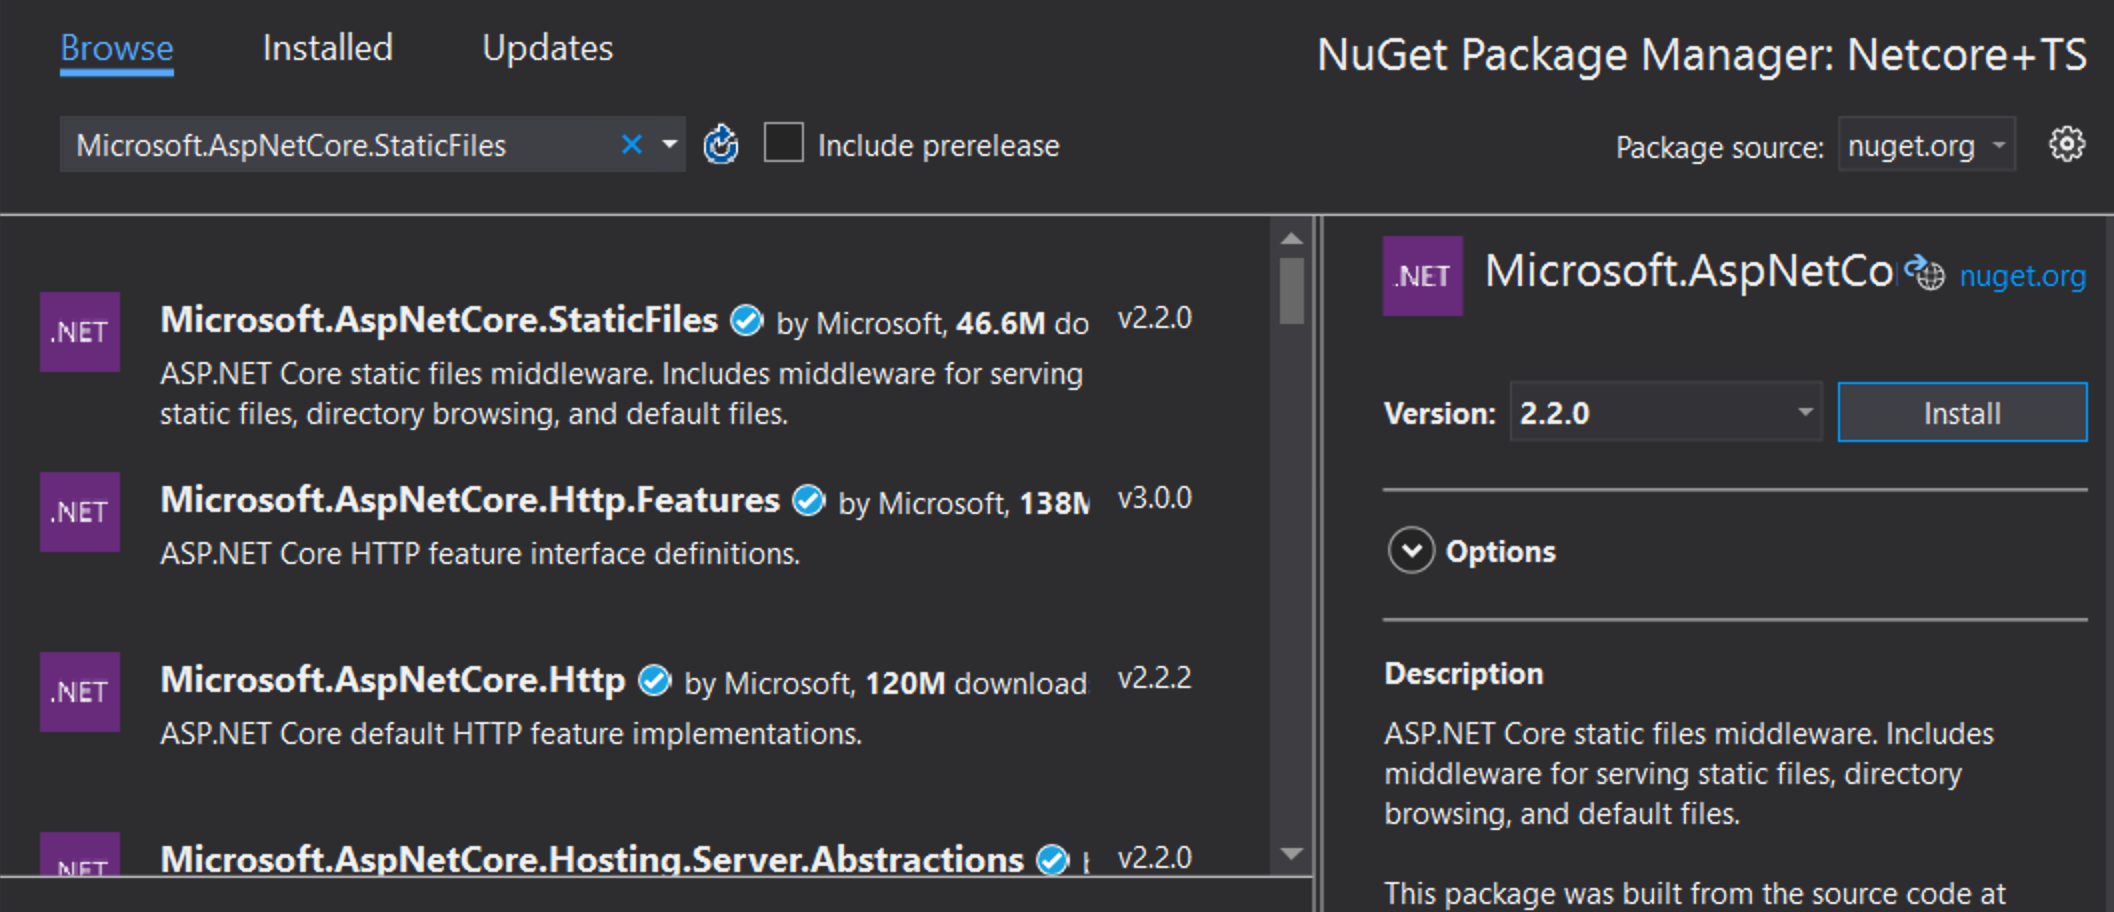
Task: Click the .NET logo in the details pane
Action: click(1422, 275)
